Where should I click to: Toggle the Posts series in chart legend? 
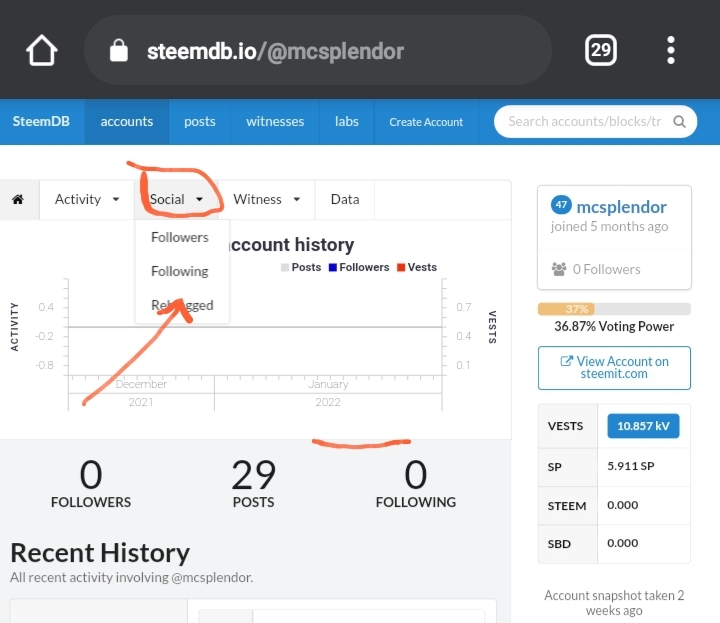(x=301, y=267)
